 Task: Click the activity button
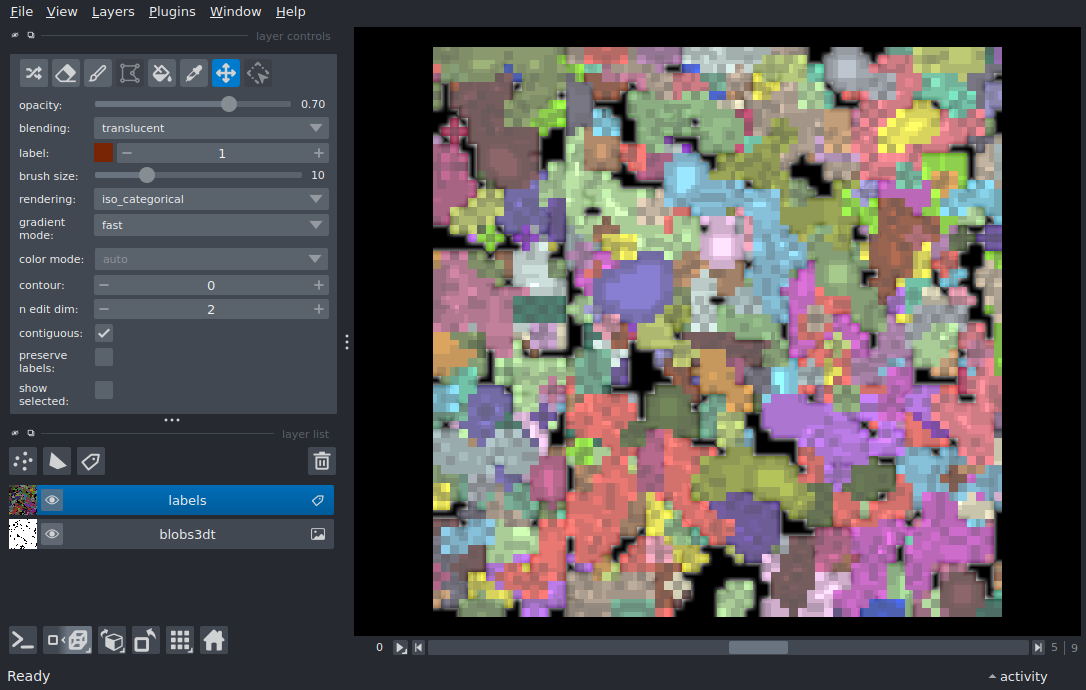point(1018,677)
